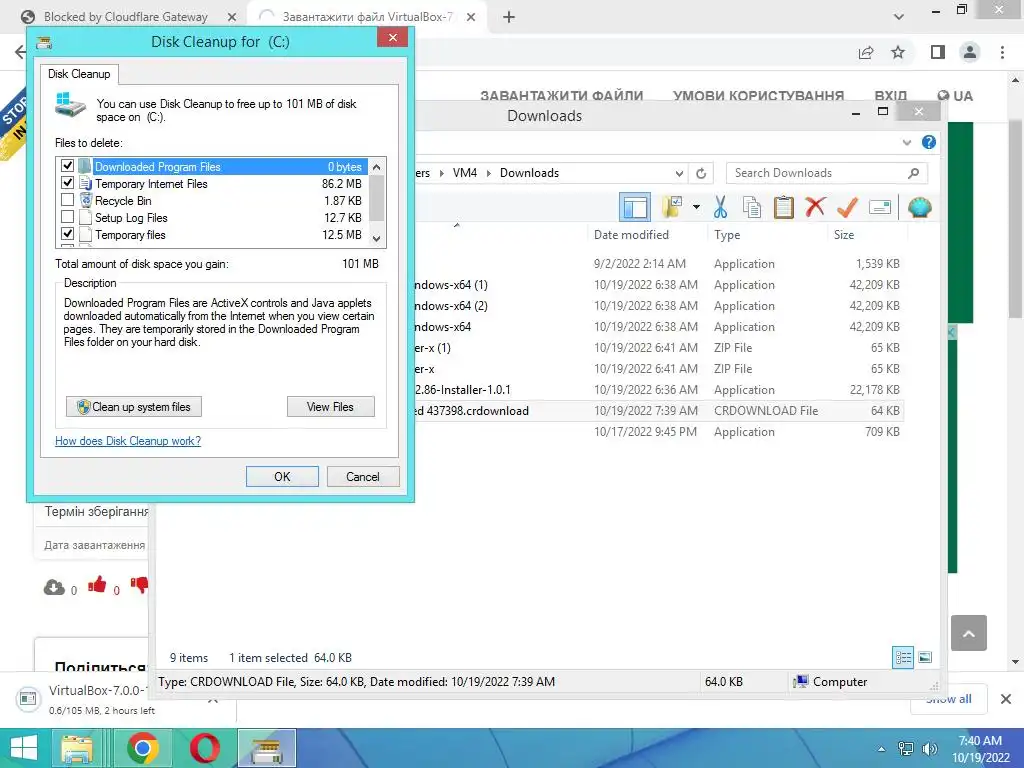Toggle Chrome side panel icon
This screenshot has width=1024, height=768.
pyautogui.click(x=938, y=52)
